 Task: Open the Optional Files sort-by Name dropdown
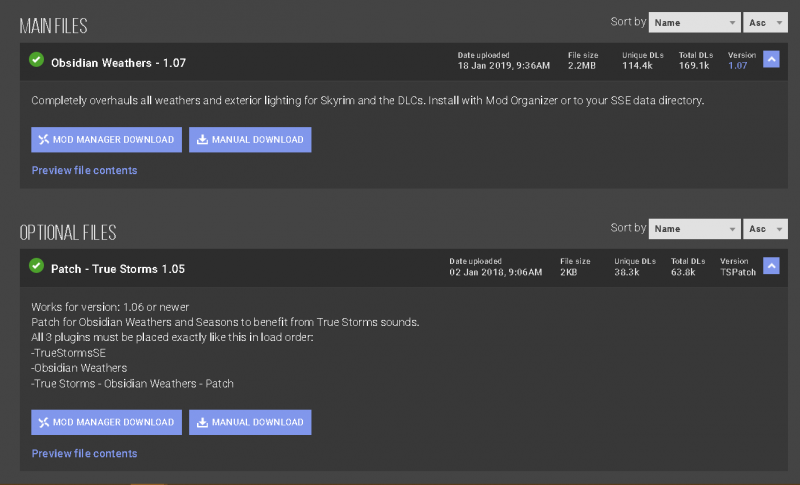point(694,228)
